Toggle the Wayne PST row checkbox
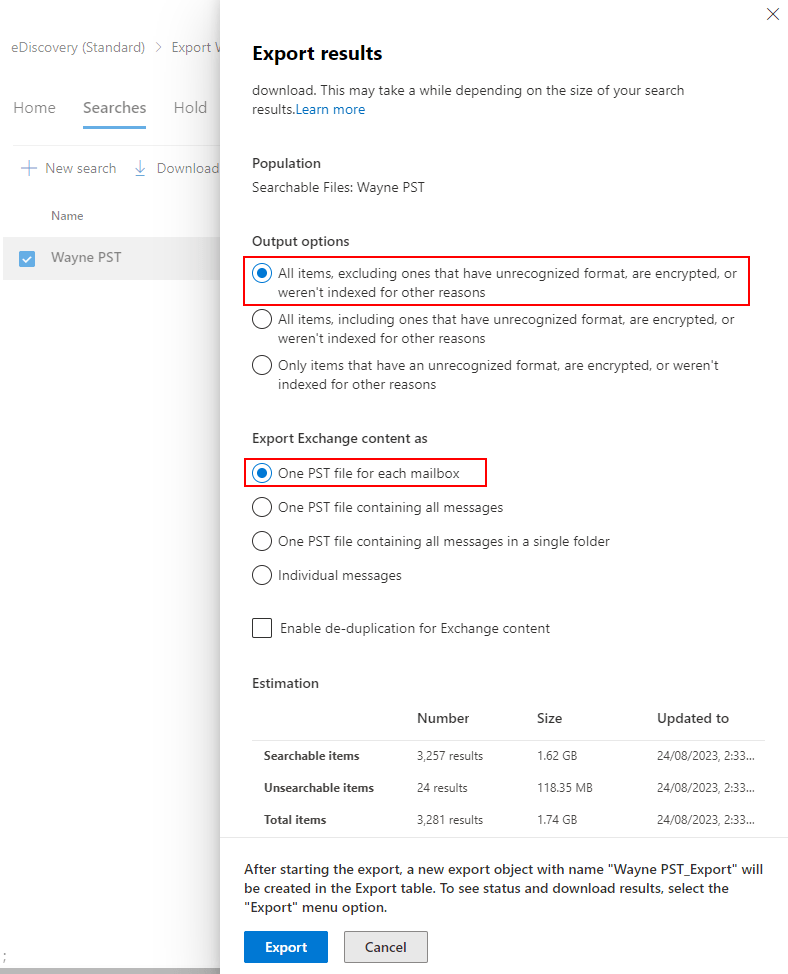This screenshot has width=788, height=974. [x=27, y=259]
